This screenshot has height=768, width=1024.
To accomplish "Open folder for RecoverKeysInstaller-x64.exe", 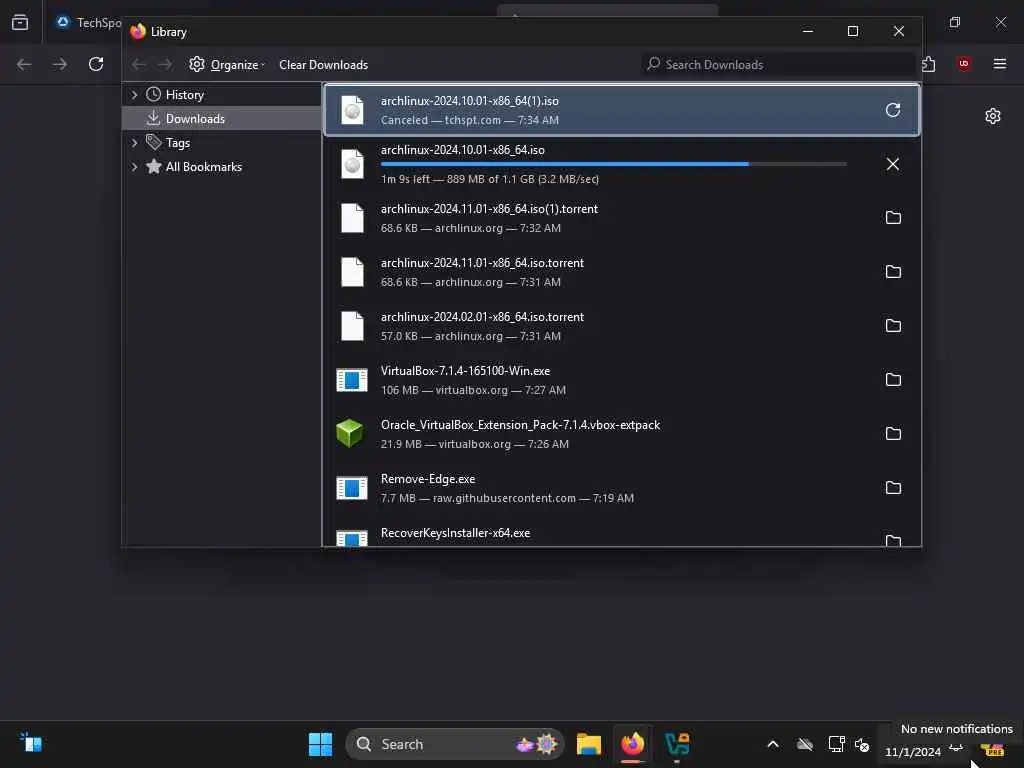I will coord(893,540).
